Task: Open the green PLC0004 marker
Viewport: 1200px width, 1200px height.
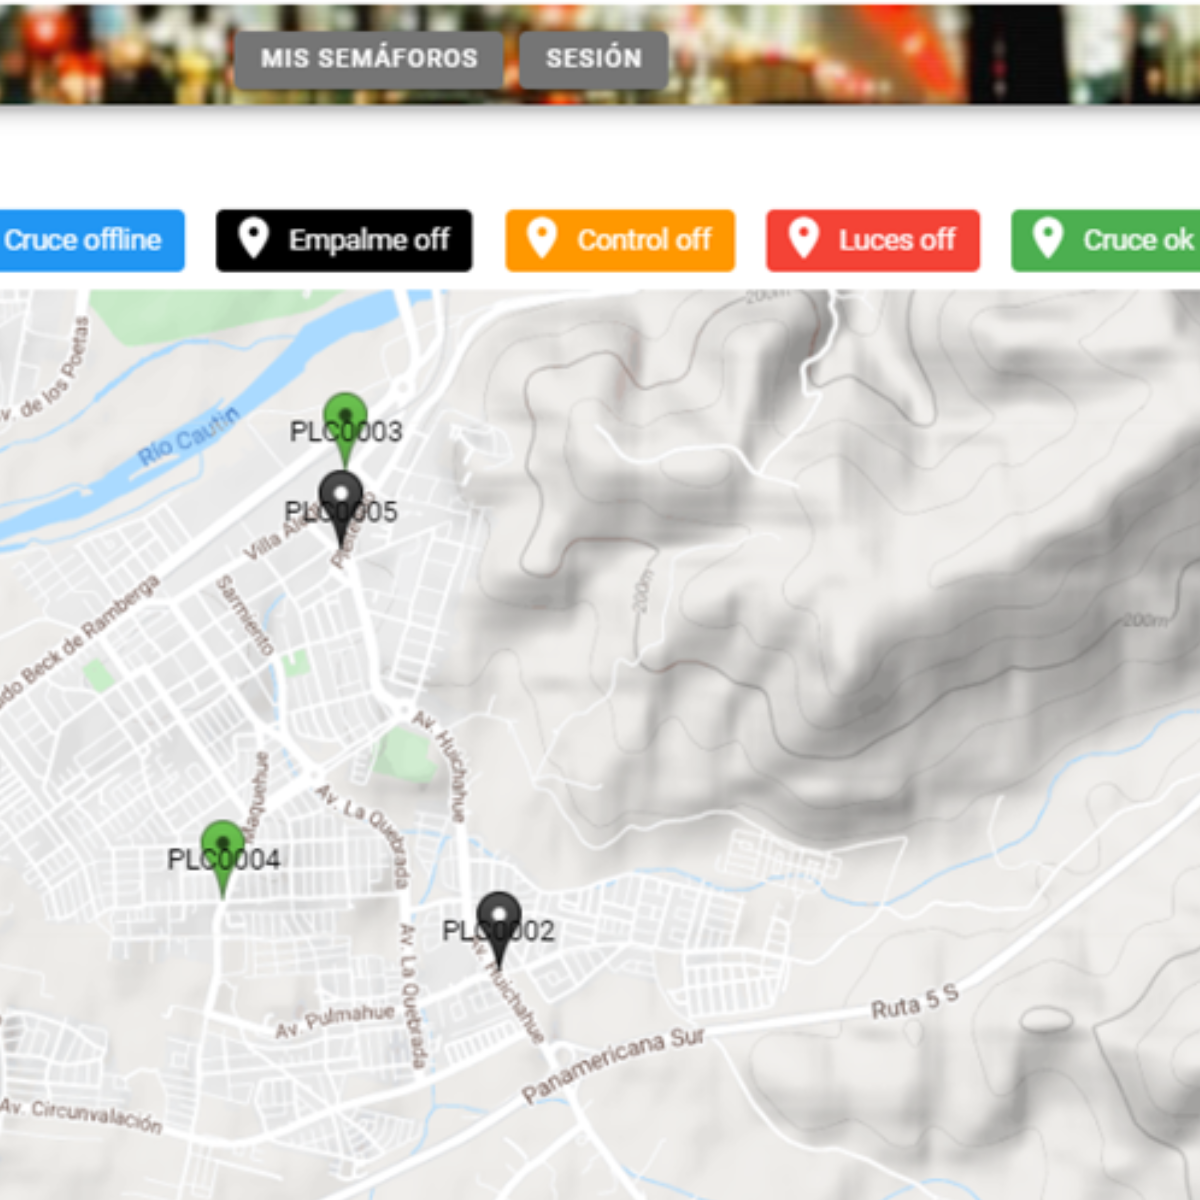Action: coord(222,849)
